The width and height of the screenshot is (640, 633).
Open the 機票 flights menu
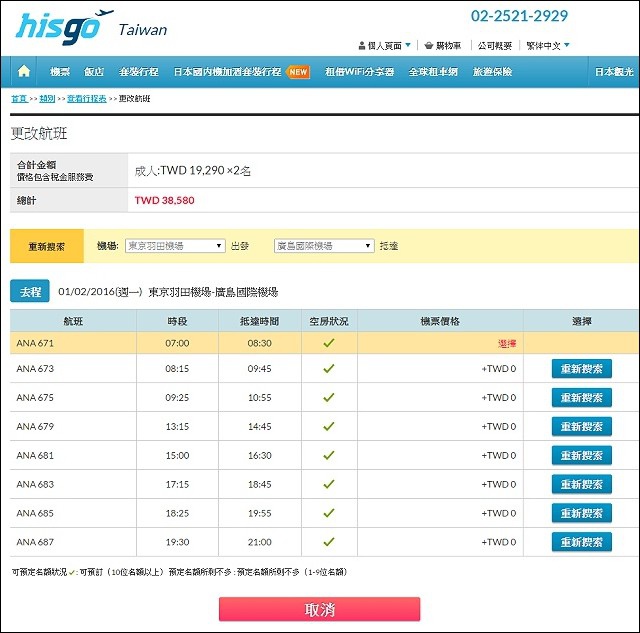(60, 72)
